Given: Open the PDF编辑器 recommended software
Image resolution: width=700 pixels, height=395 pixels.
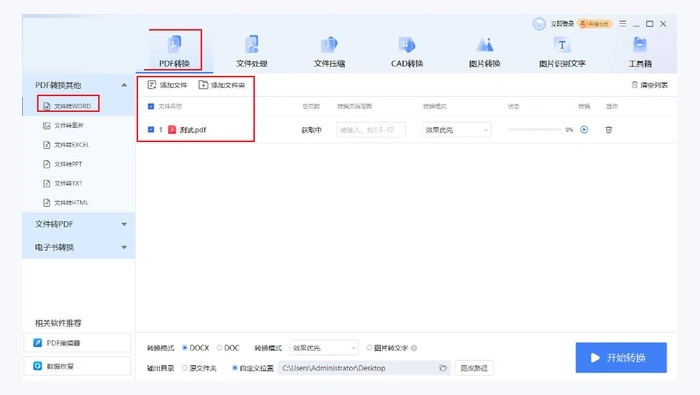Looking at the screenshot, I should (77, 343).
